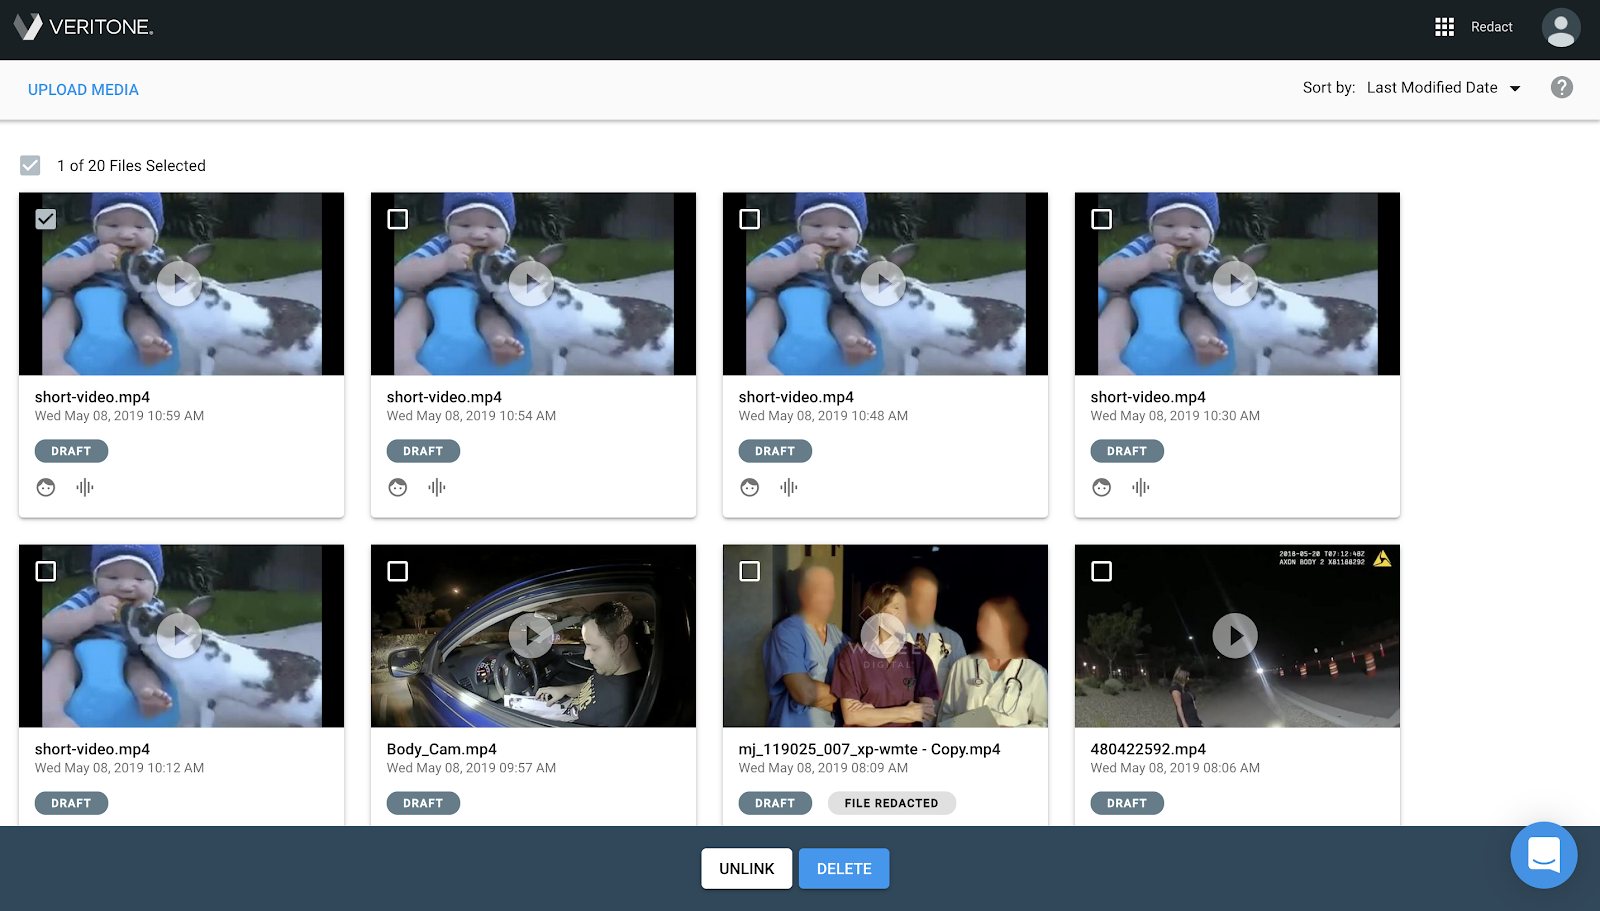Image resolution: width=1600 pixels, height=911 pixels.
Task: Toggle the select all files checkbox
Action: coord(31,166)
